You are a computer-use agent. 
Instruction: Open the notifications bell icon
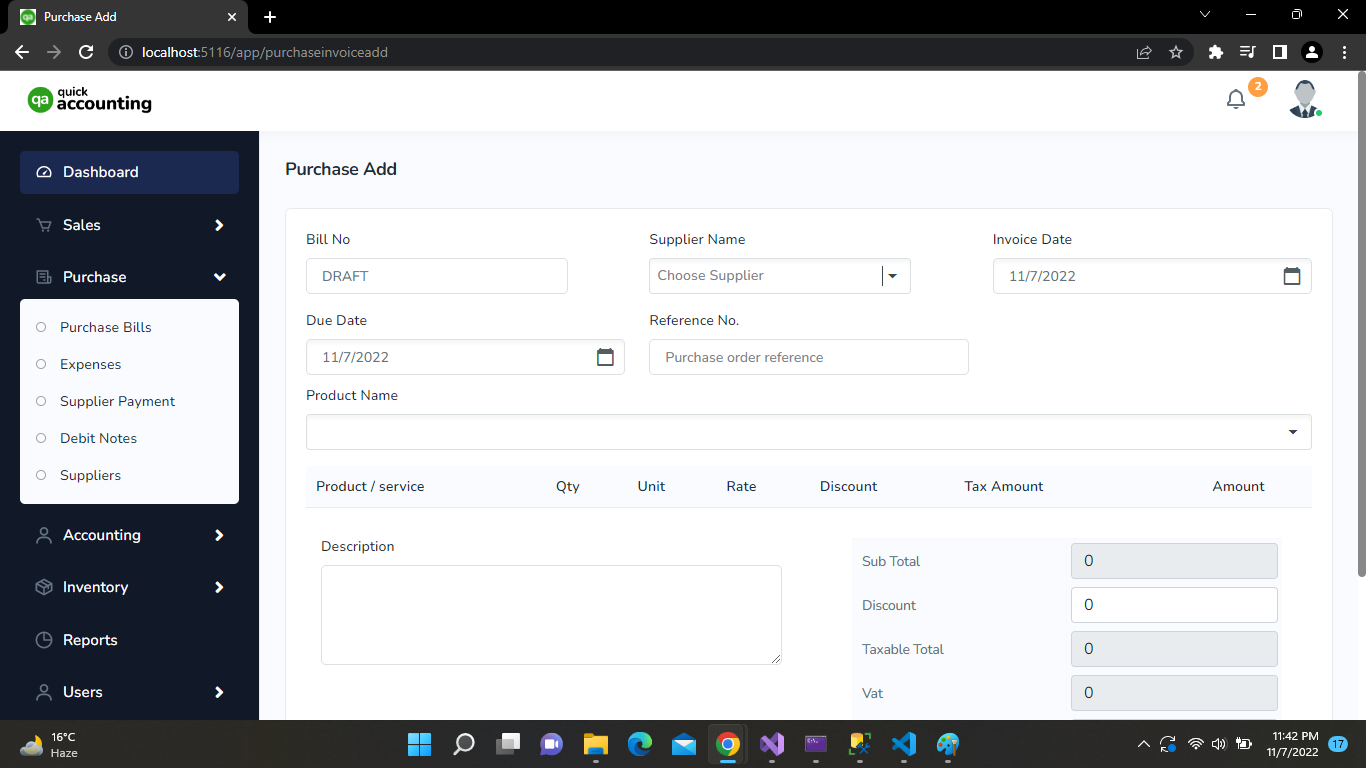click(x=1236, y=100)
